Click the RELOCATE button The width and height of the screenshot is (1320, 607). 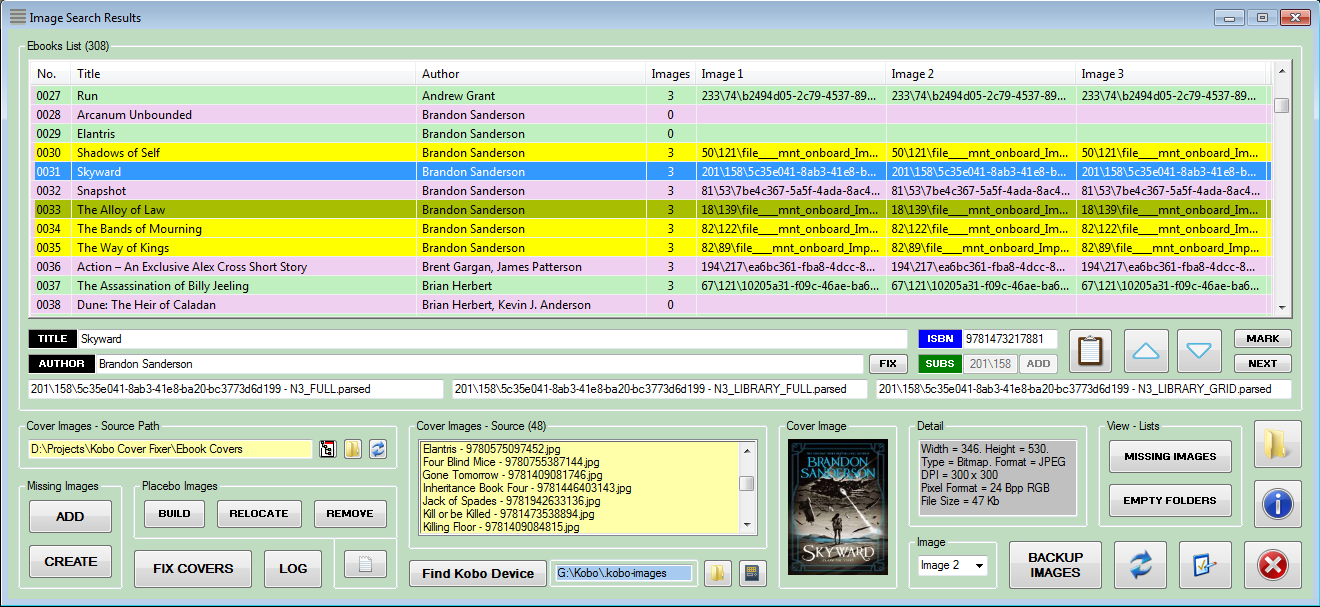[259, 513]
